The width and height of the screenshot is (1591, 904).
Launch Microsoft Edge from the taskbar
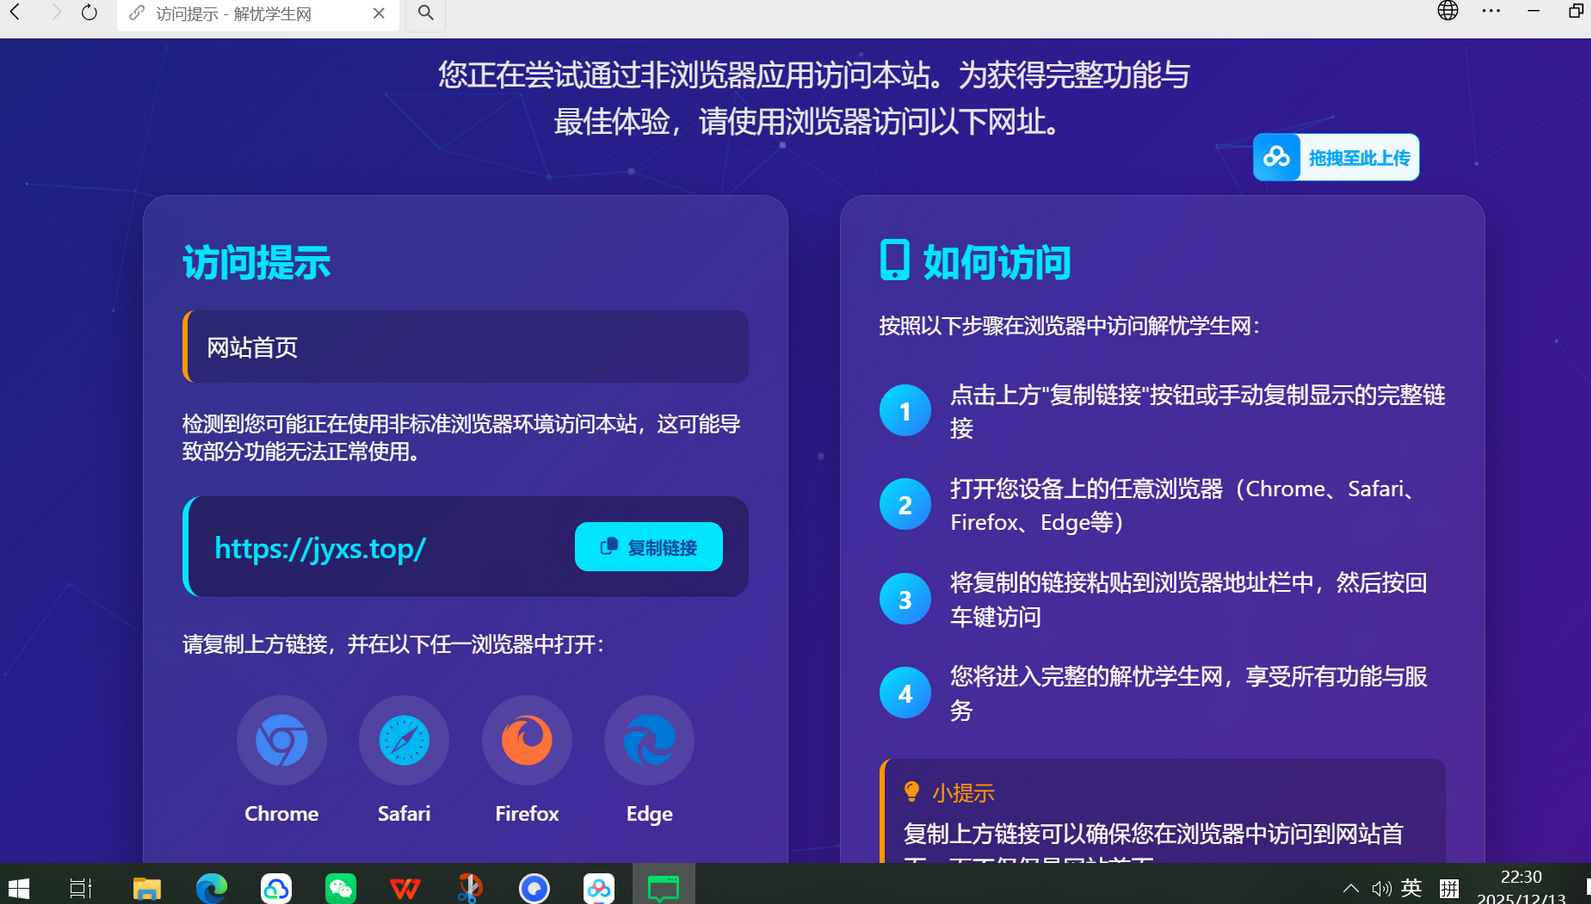212,887
